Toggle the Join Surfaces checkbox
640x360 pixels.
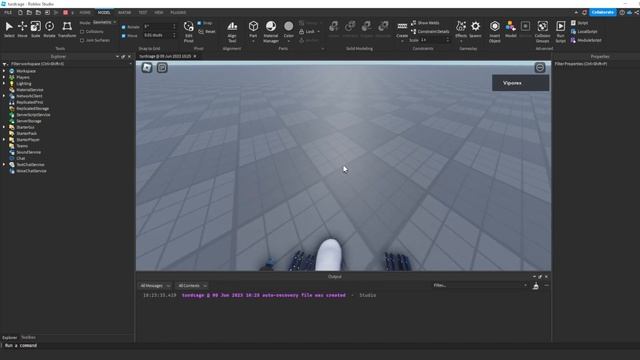[82, 40]
